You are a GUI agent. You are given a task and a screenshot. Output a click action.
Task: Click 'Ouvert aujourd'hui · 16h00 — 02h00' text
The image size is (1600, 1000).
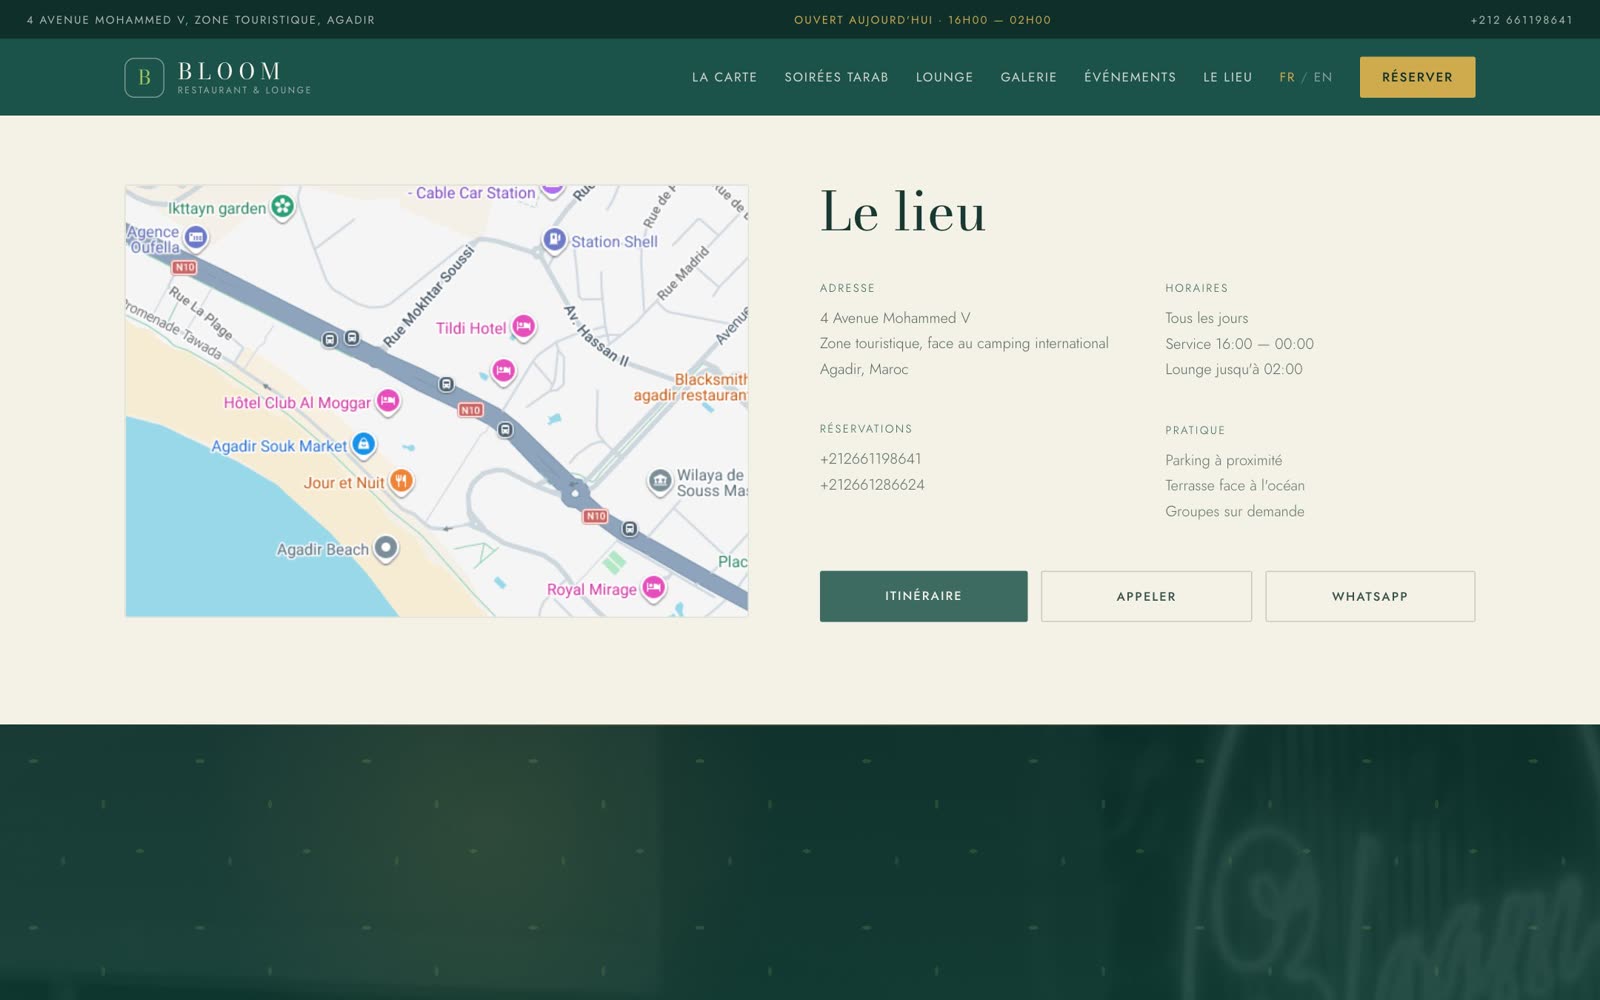click(922, 20)
